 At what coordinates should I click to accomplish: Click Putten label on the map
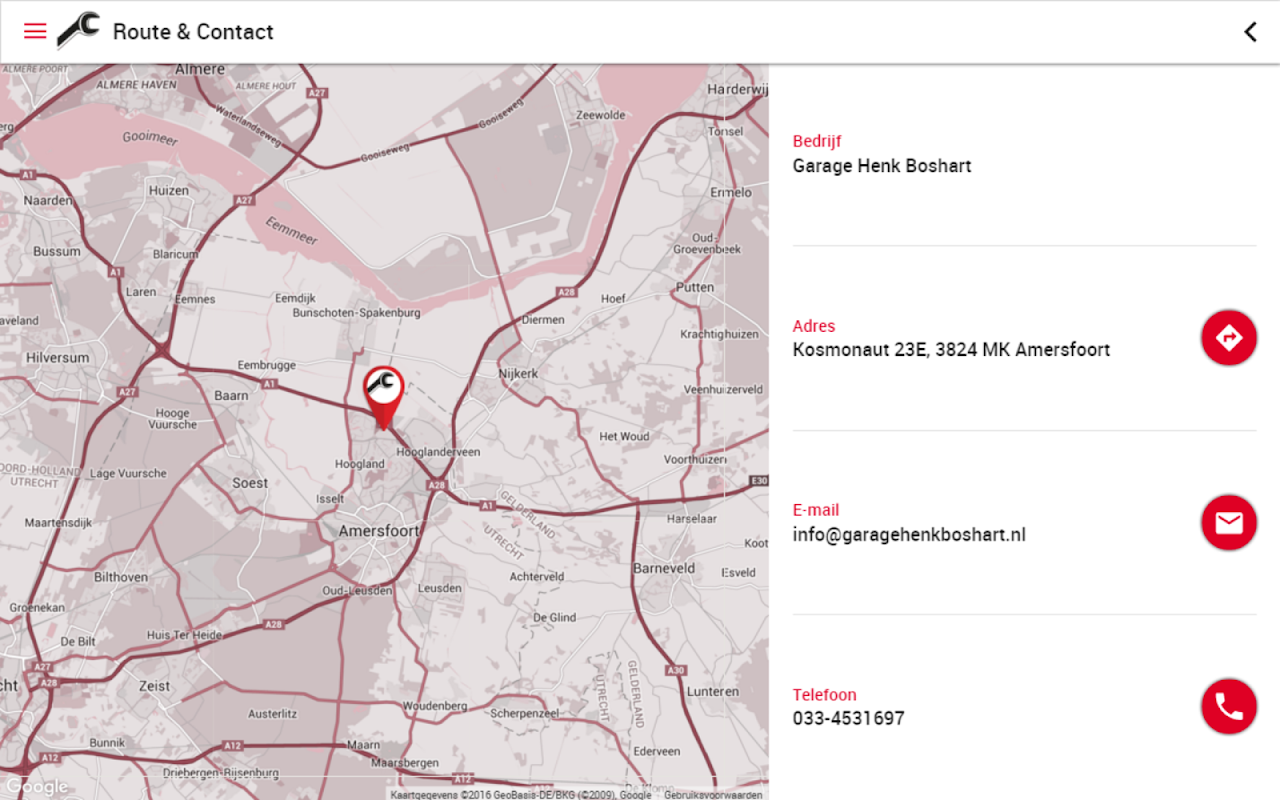click(x=695, y=287)
